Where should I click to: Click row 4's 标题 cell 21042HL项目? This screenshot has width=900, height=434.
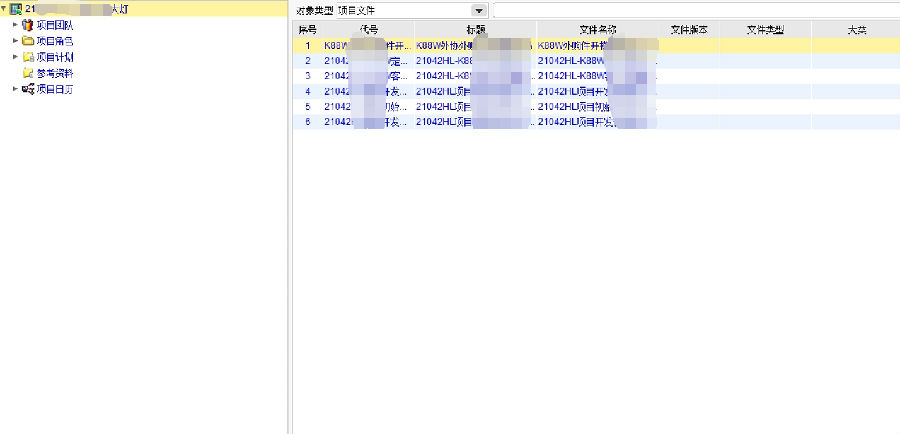tap(475, 91)
